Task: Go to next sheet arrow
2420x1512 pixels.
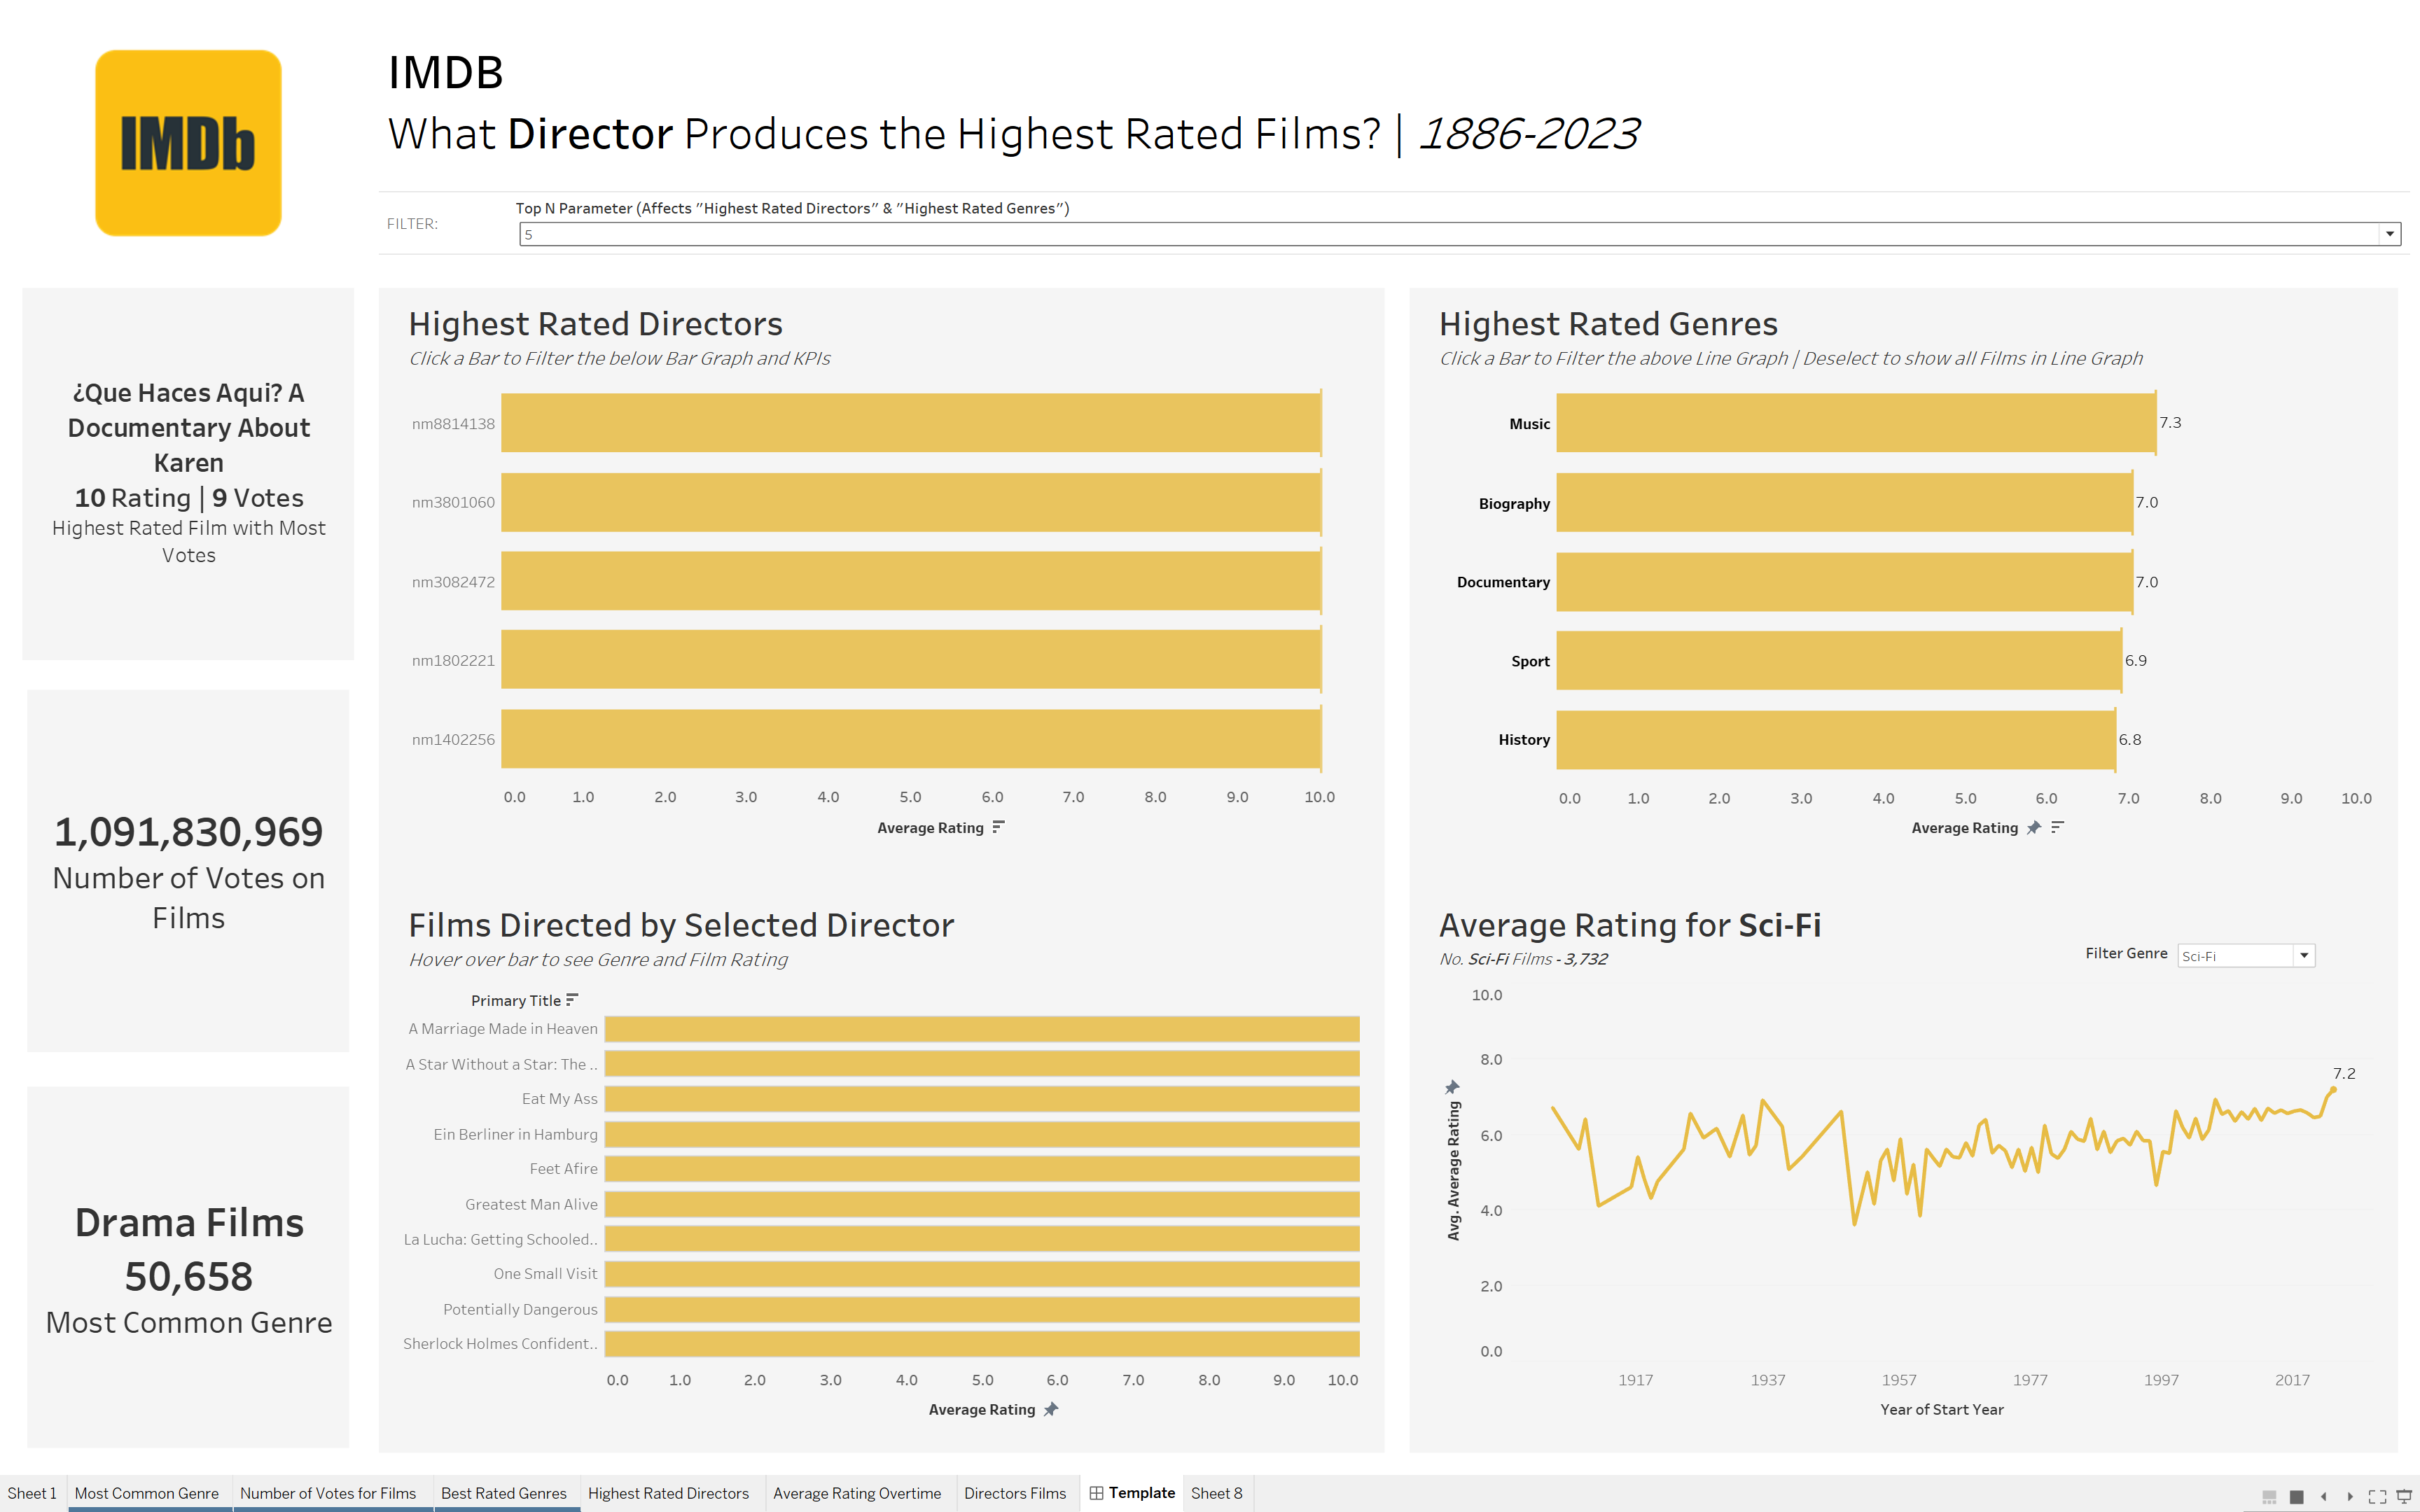Action: click(2350, 1496)
